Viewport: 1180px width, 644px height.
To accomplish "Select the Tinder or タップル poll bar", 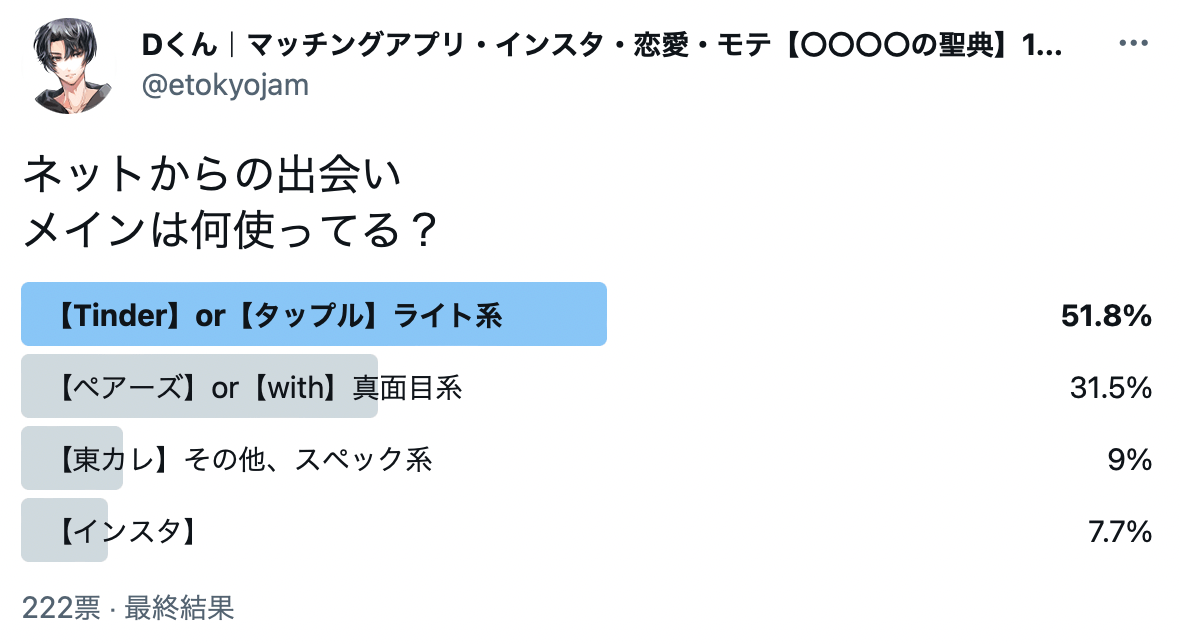I will 314,314.
